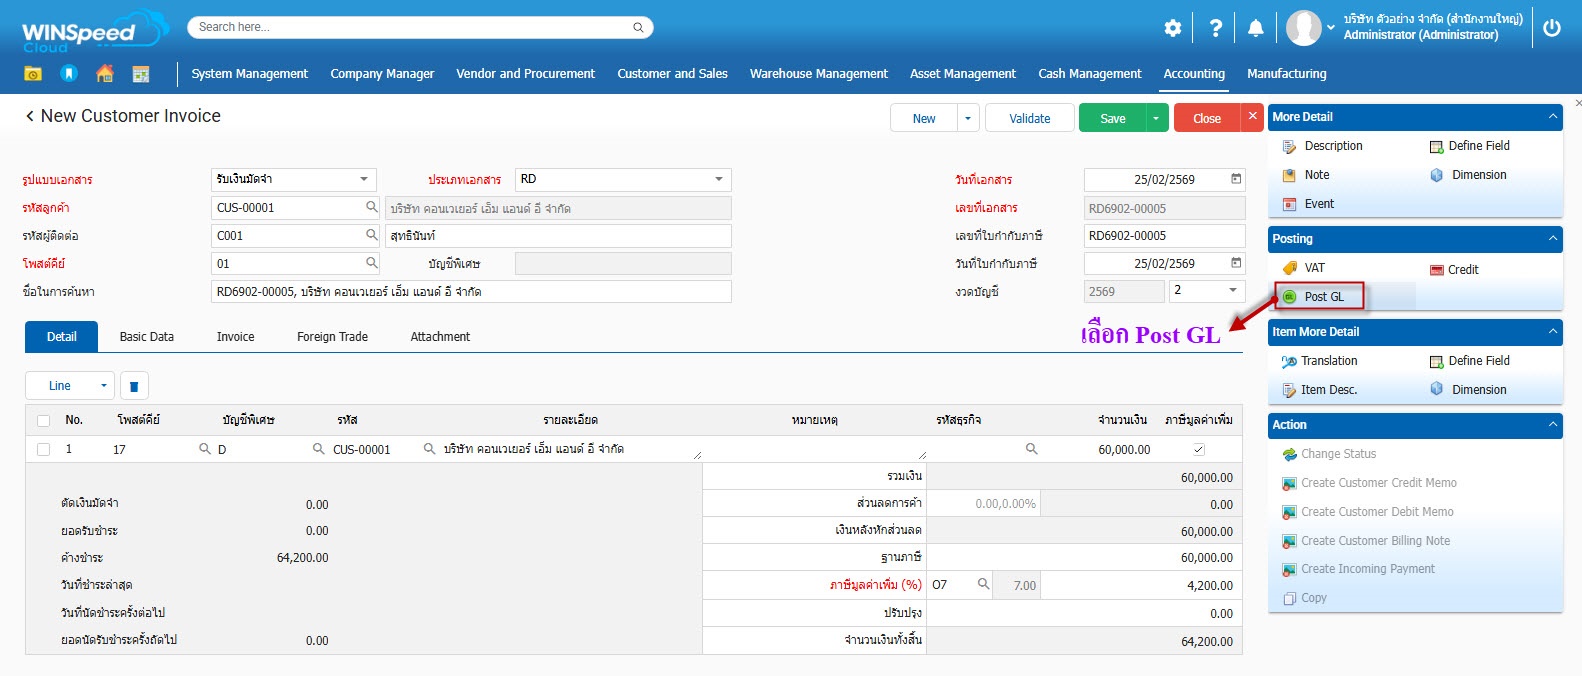Click the notifications bell icon

1256,28
